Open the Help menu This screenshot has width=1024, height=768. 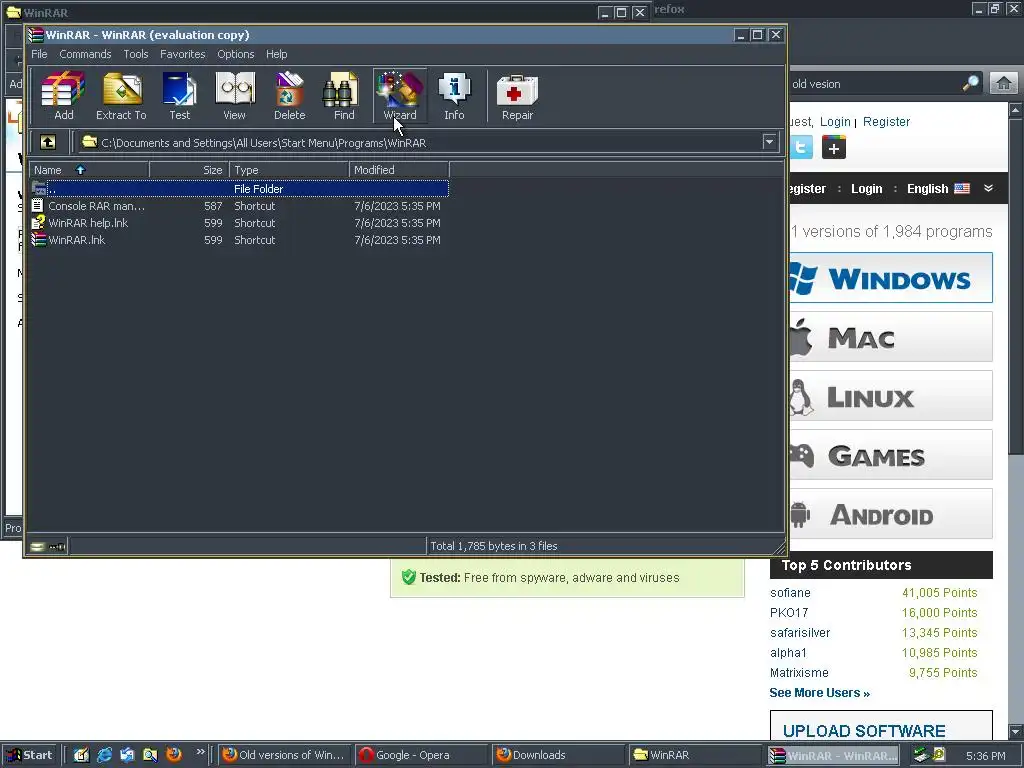[276, 54]
